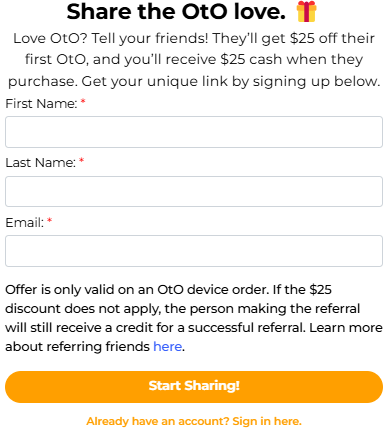Open the blue 'here' referral link

point(167,347)
